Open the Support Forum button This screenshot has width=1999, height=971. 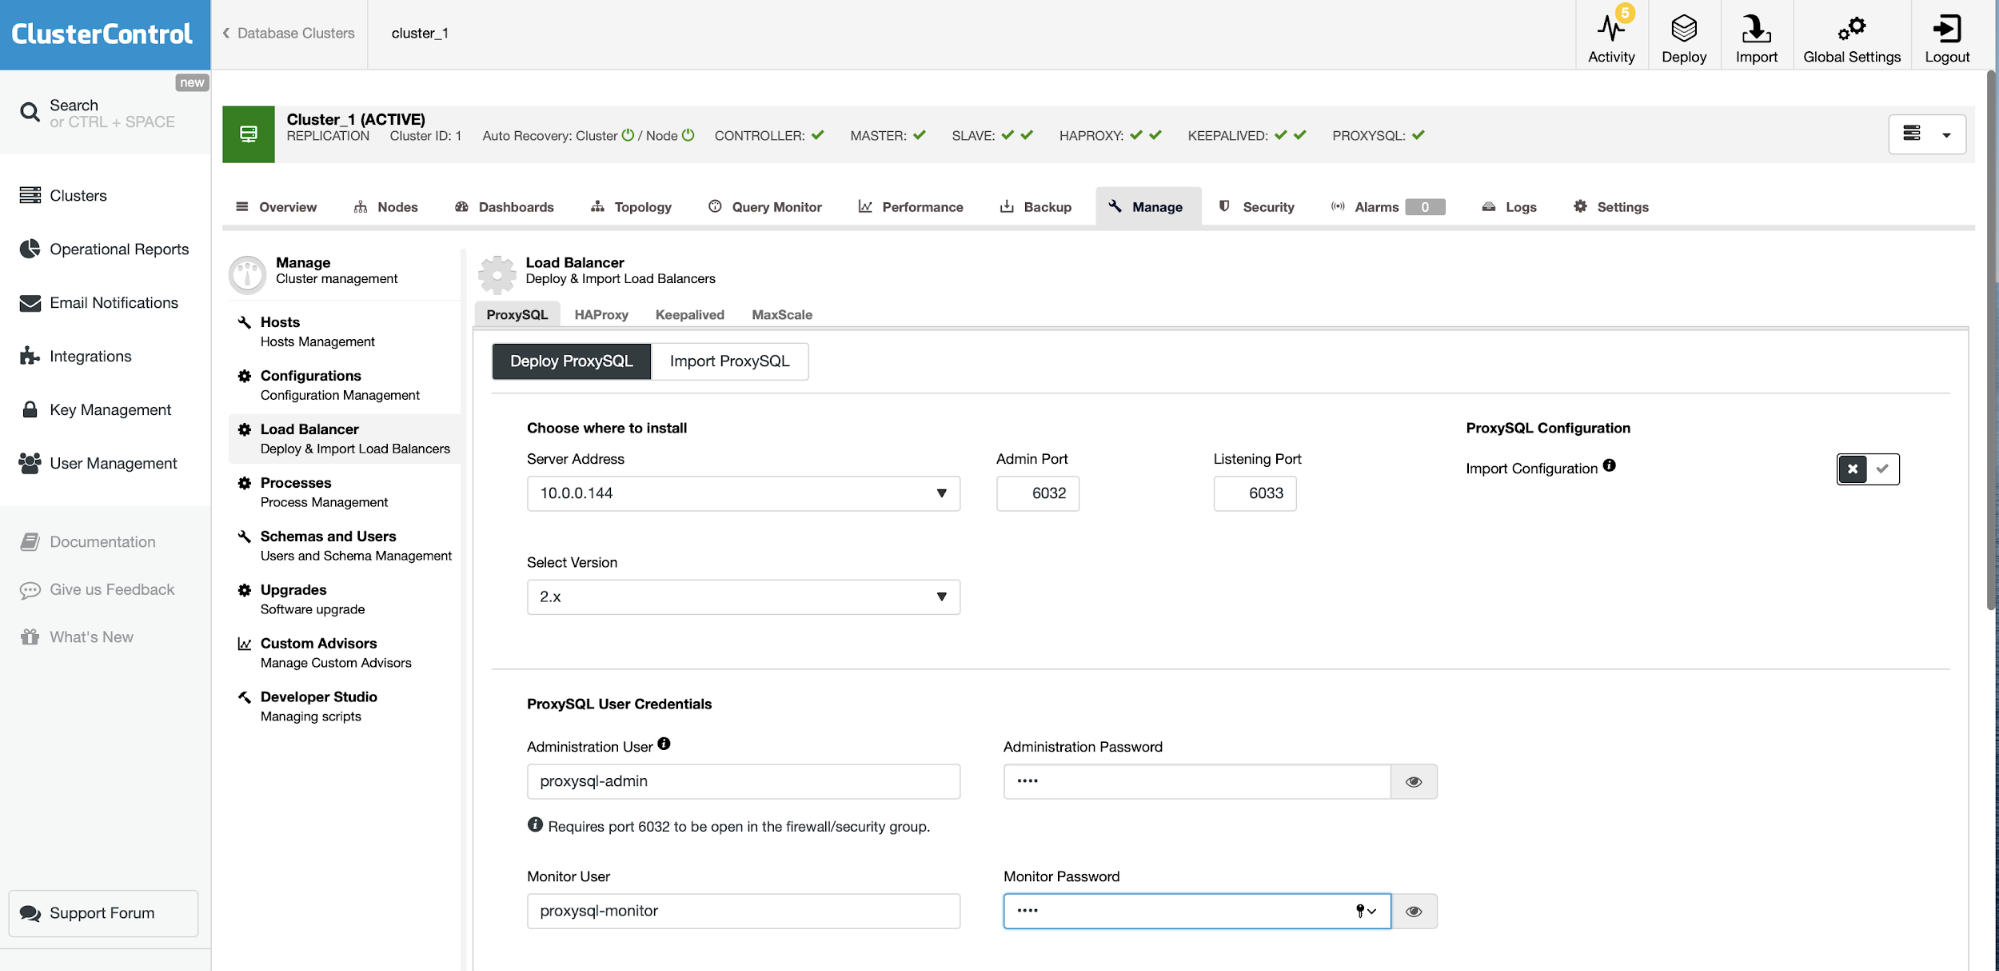[x=104, y=913]
